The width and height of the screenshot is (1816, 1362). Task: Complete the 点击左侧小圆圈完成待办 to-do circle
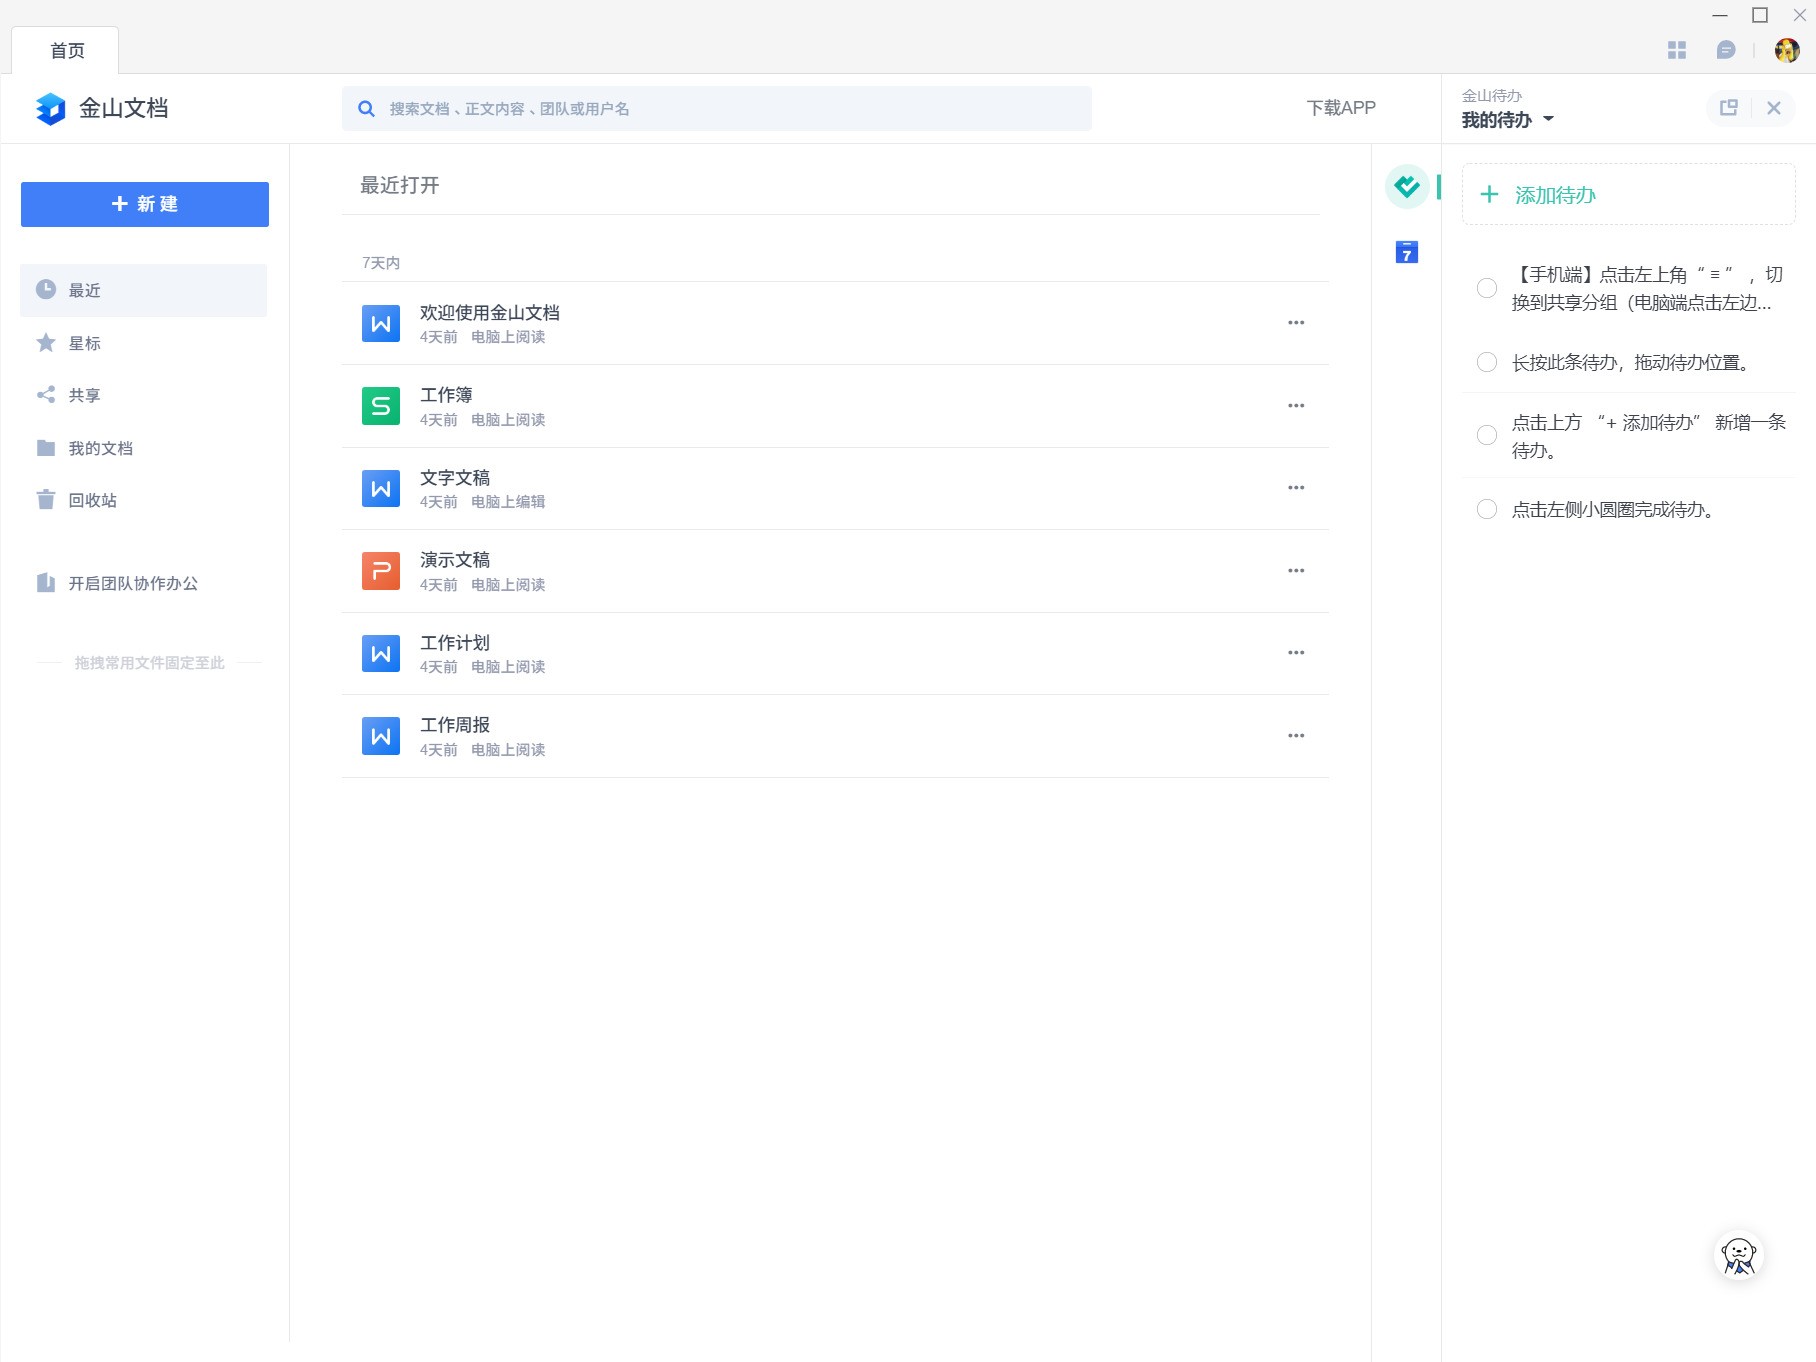[1487, 509]
